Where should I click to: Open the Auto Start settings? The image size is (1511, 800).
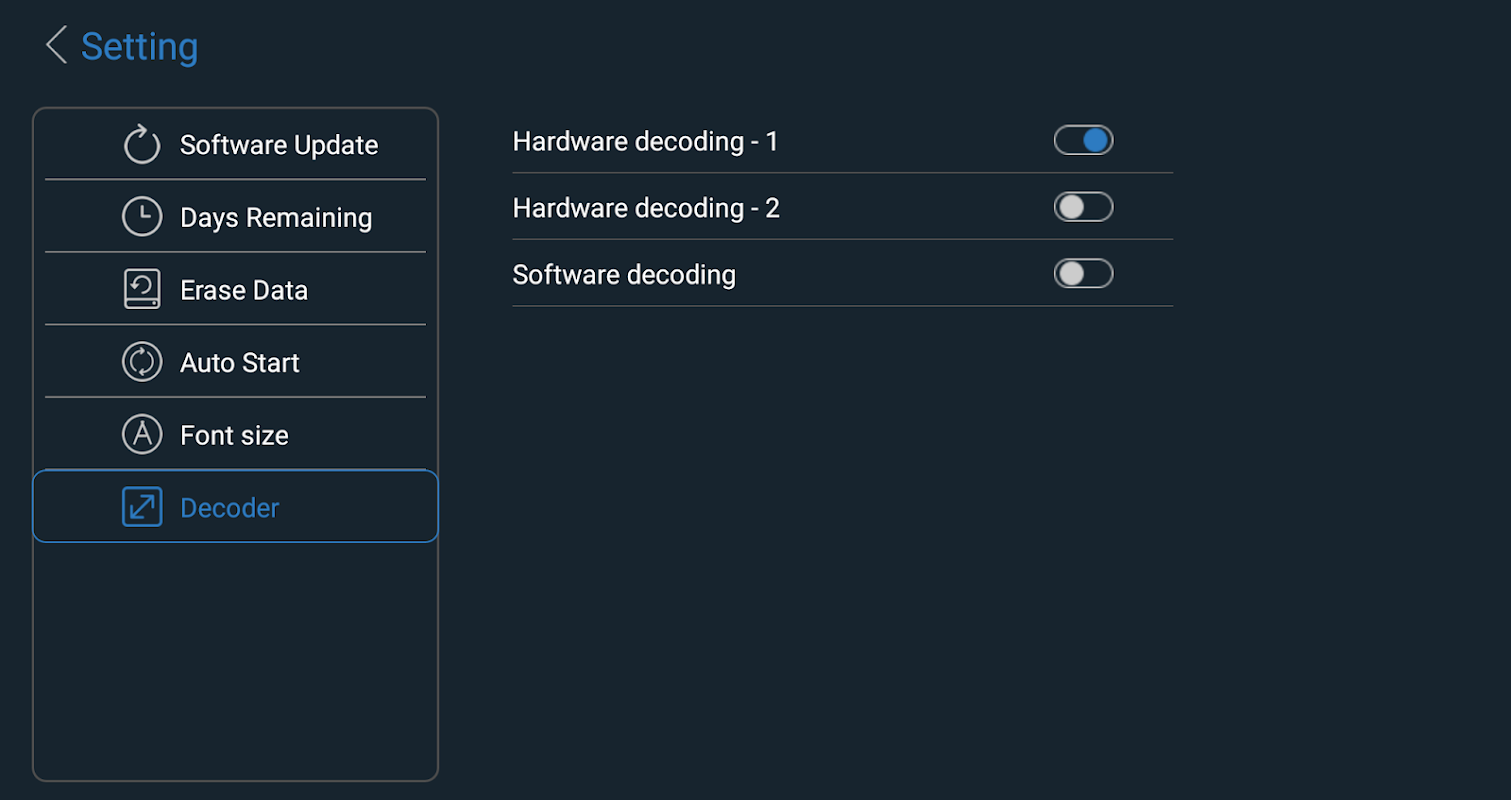tap(239, 363)
